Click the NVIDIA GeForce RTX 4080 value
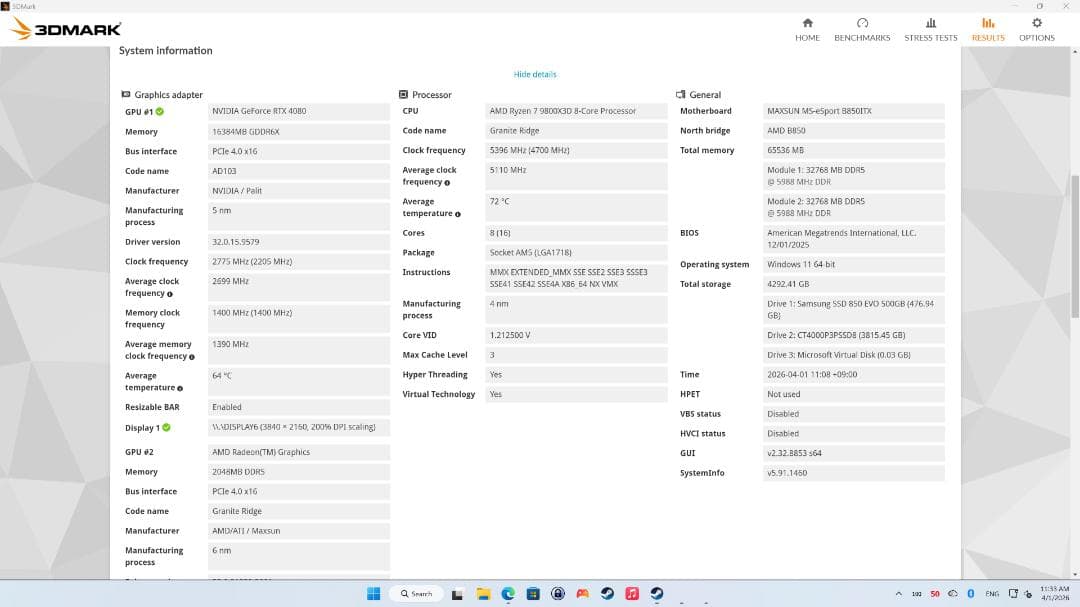 [299, 111]
